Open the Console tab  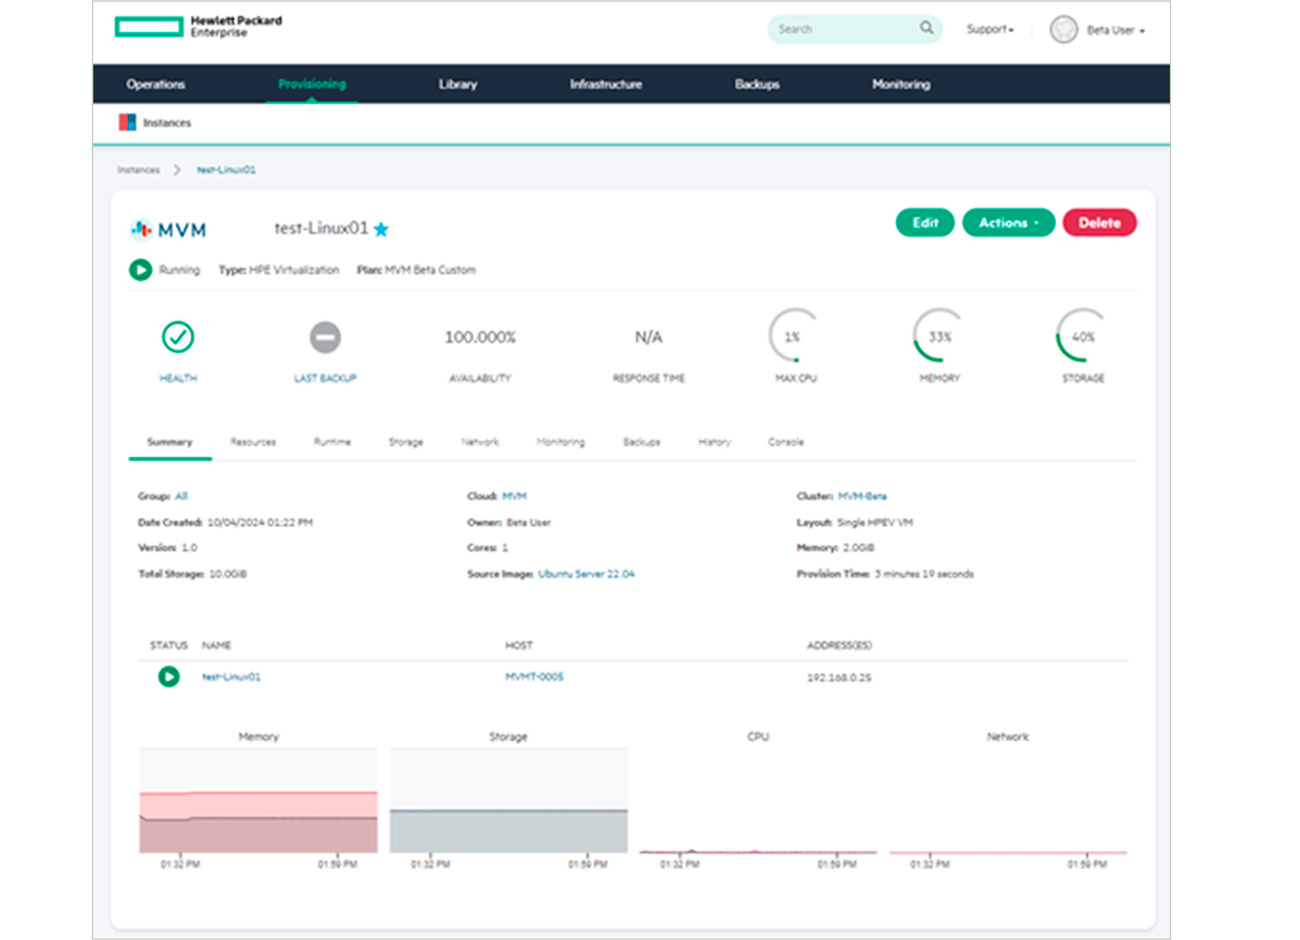tap(786, 441)
